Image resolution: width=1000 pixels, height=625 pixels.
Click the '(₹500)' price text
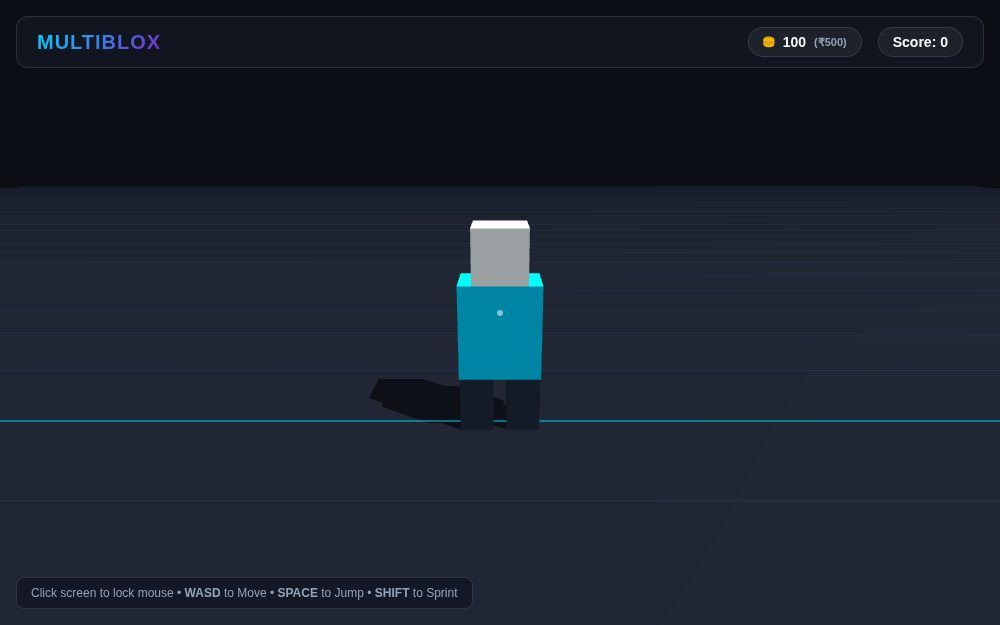[x=830, y=42]
